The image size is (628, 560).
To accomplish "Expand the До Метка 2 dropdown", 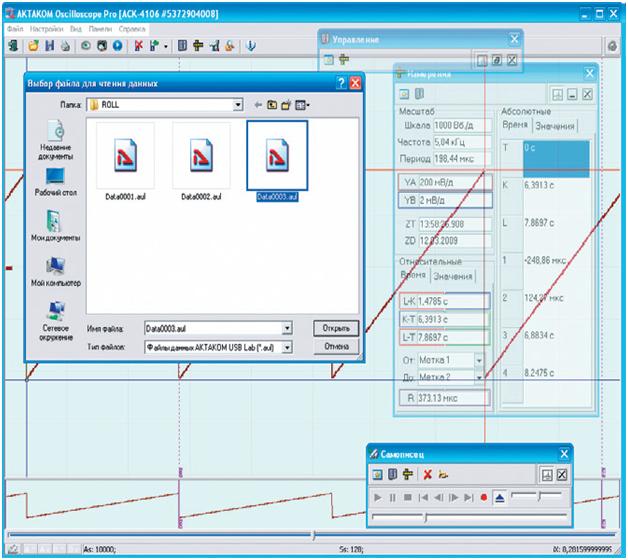I will coord(479,377).
